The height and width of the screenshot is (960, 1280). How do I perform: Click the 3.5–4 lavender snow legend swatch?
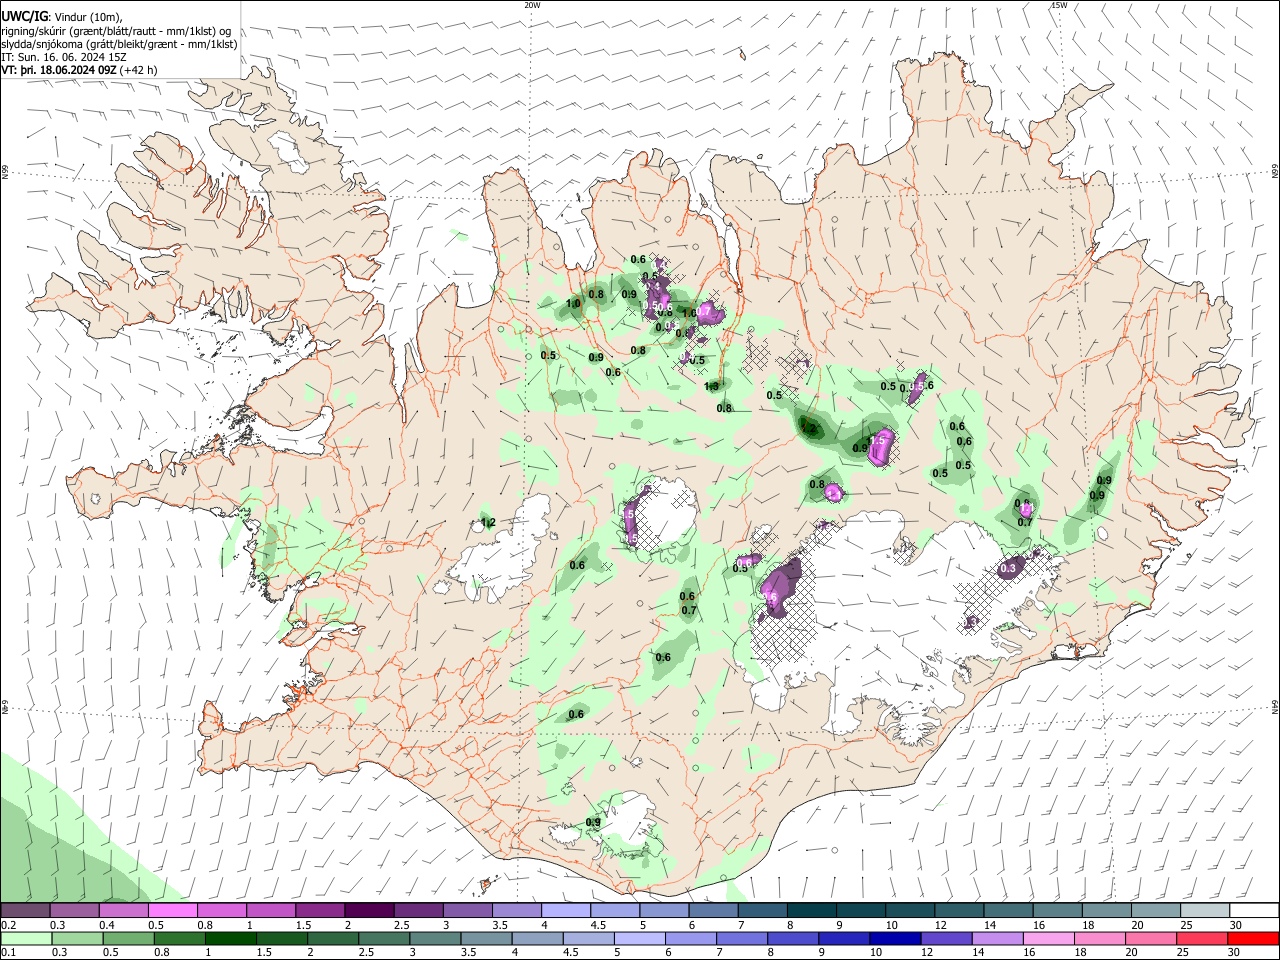517,910
